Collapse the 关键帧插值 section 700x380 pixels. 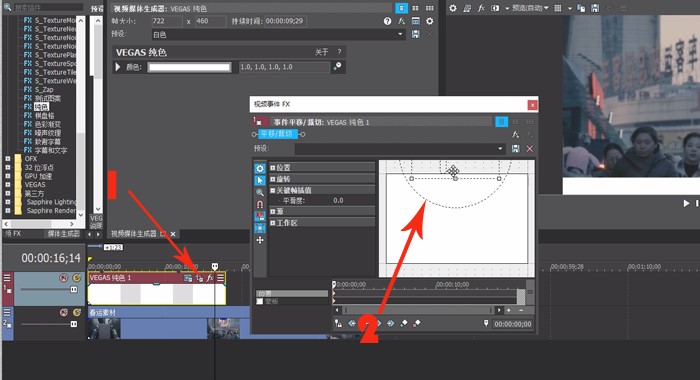coord(272,190)
